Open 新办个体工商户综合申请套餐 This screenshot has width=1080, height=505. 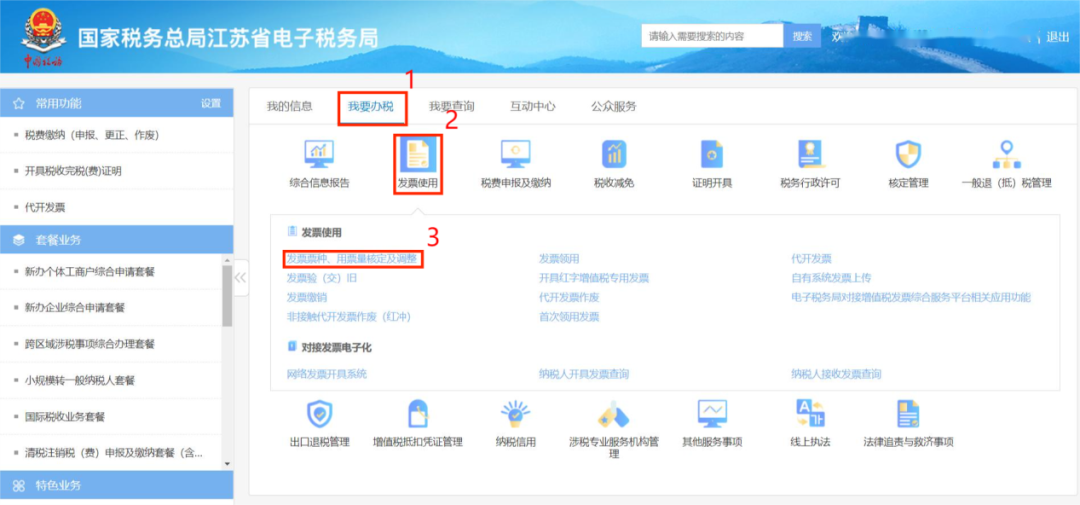(90, 271)
